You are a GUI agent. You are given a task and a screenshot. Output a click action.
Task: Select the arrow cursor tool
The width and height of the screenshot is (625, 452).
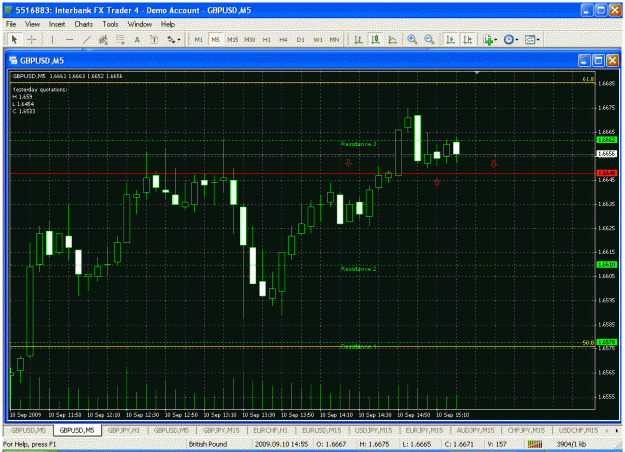click(14, 39)
